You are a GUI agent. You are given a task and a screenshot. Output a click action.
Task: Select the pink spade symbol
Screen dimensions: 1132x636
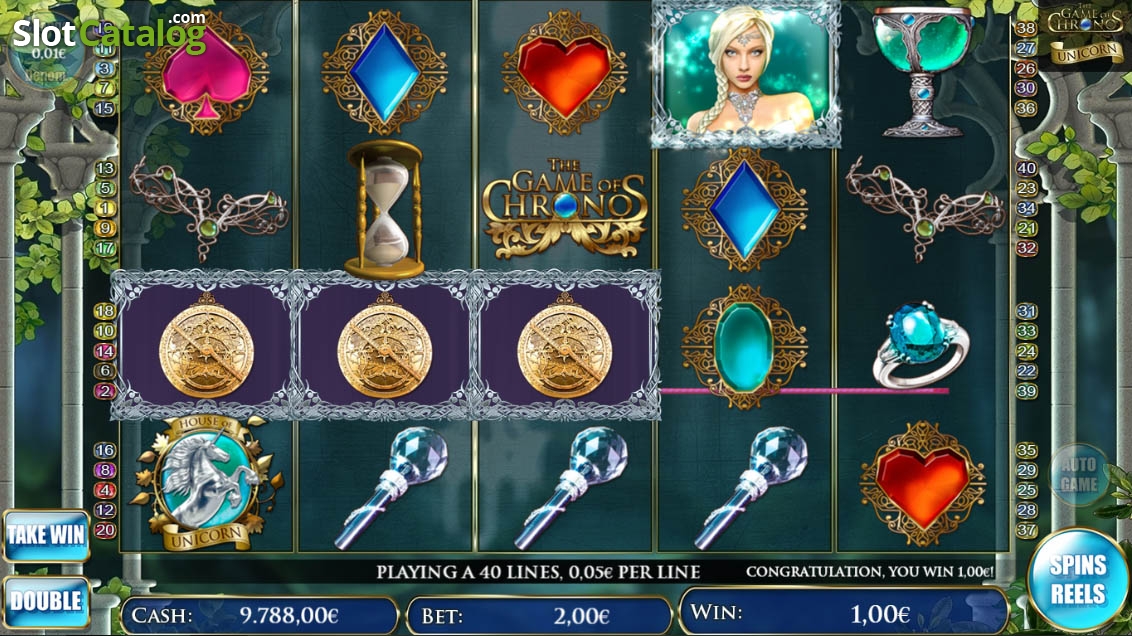(206, 72)
